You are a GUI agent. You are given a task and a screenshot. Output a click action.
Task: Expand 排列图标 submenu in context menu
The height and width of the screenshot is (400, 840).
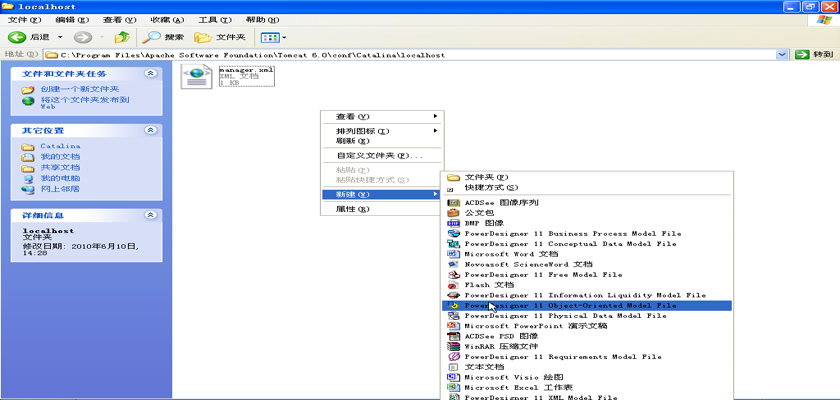tap(381, 131)
